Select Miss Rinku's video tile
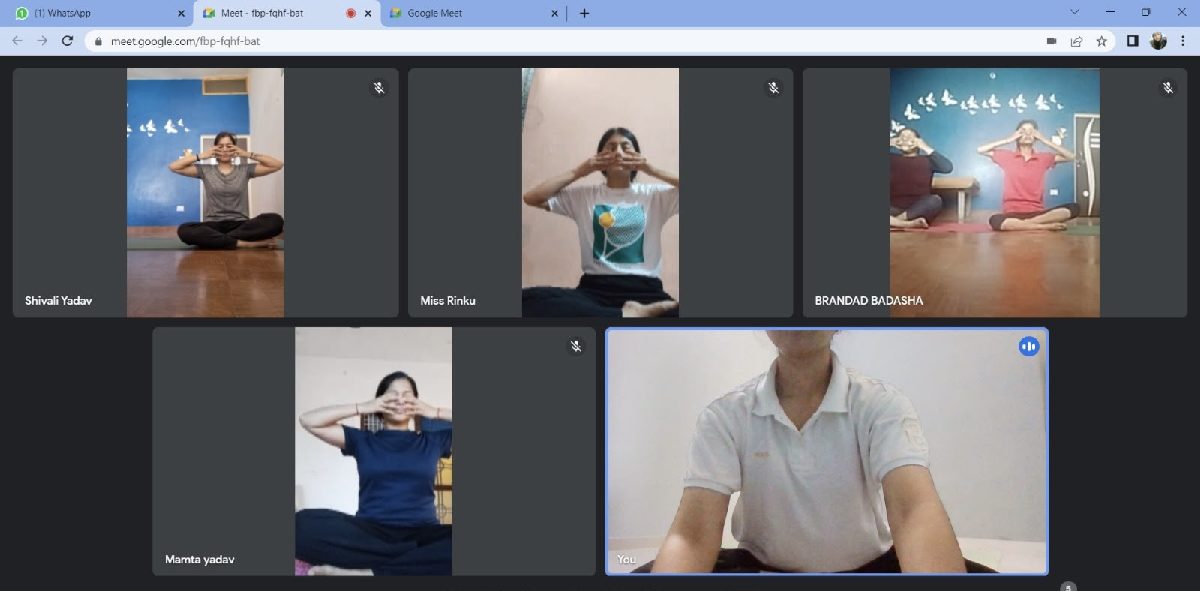This screenshot has height=591, width=1200. click(600, 192)
